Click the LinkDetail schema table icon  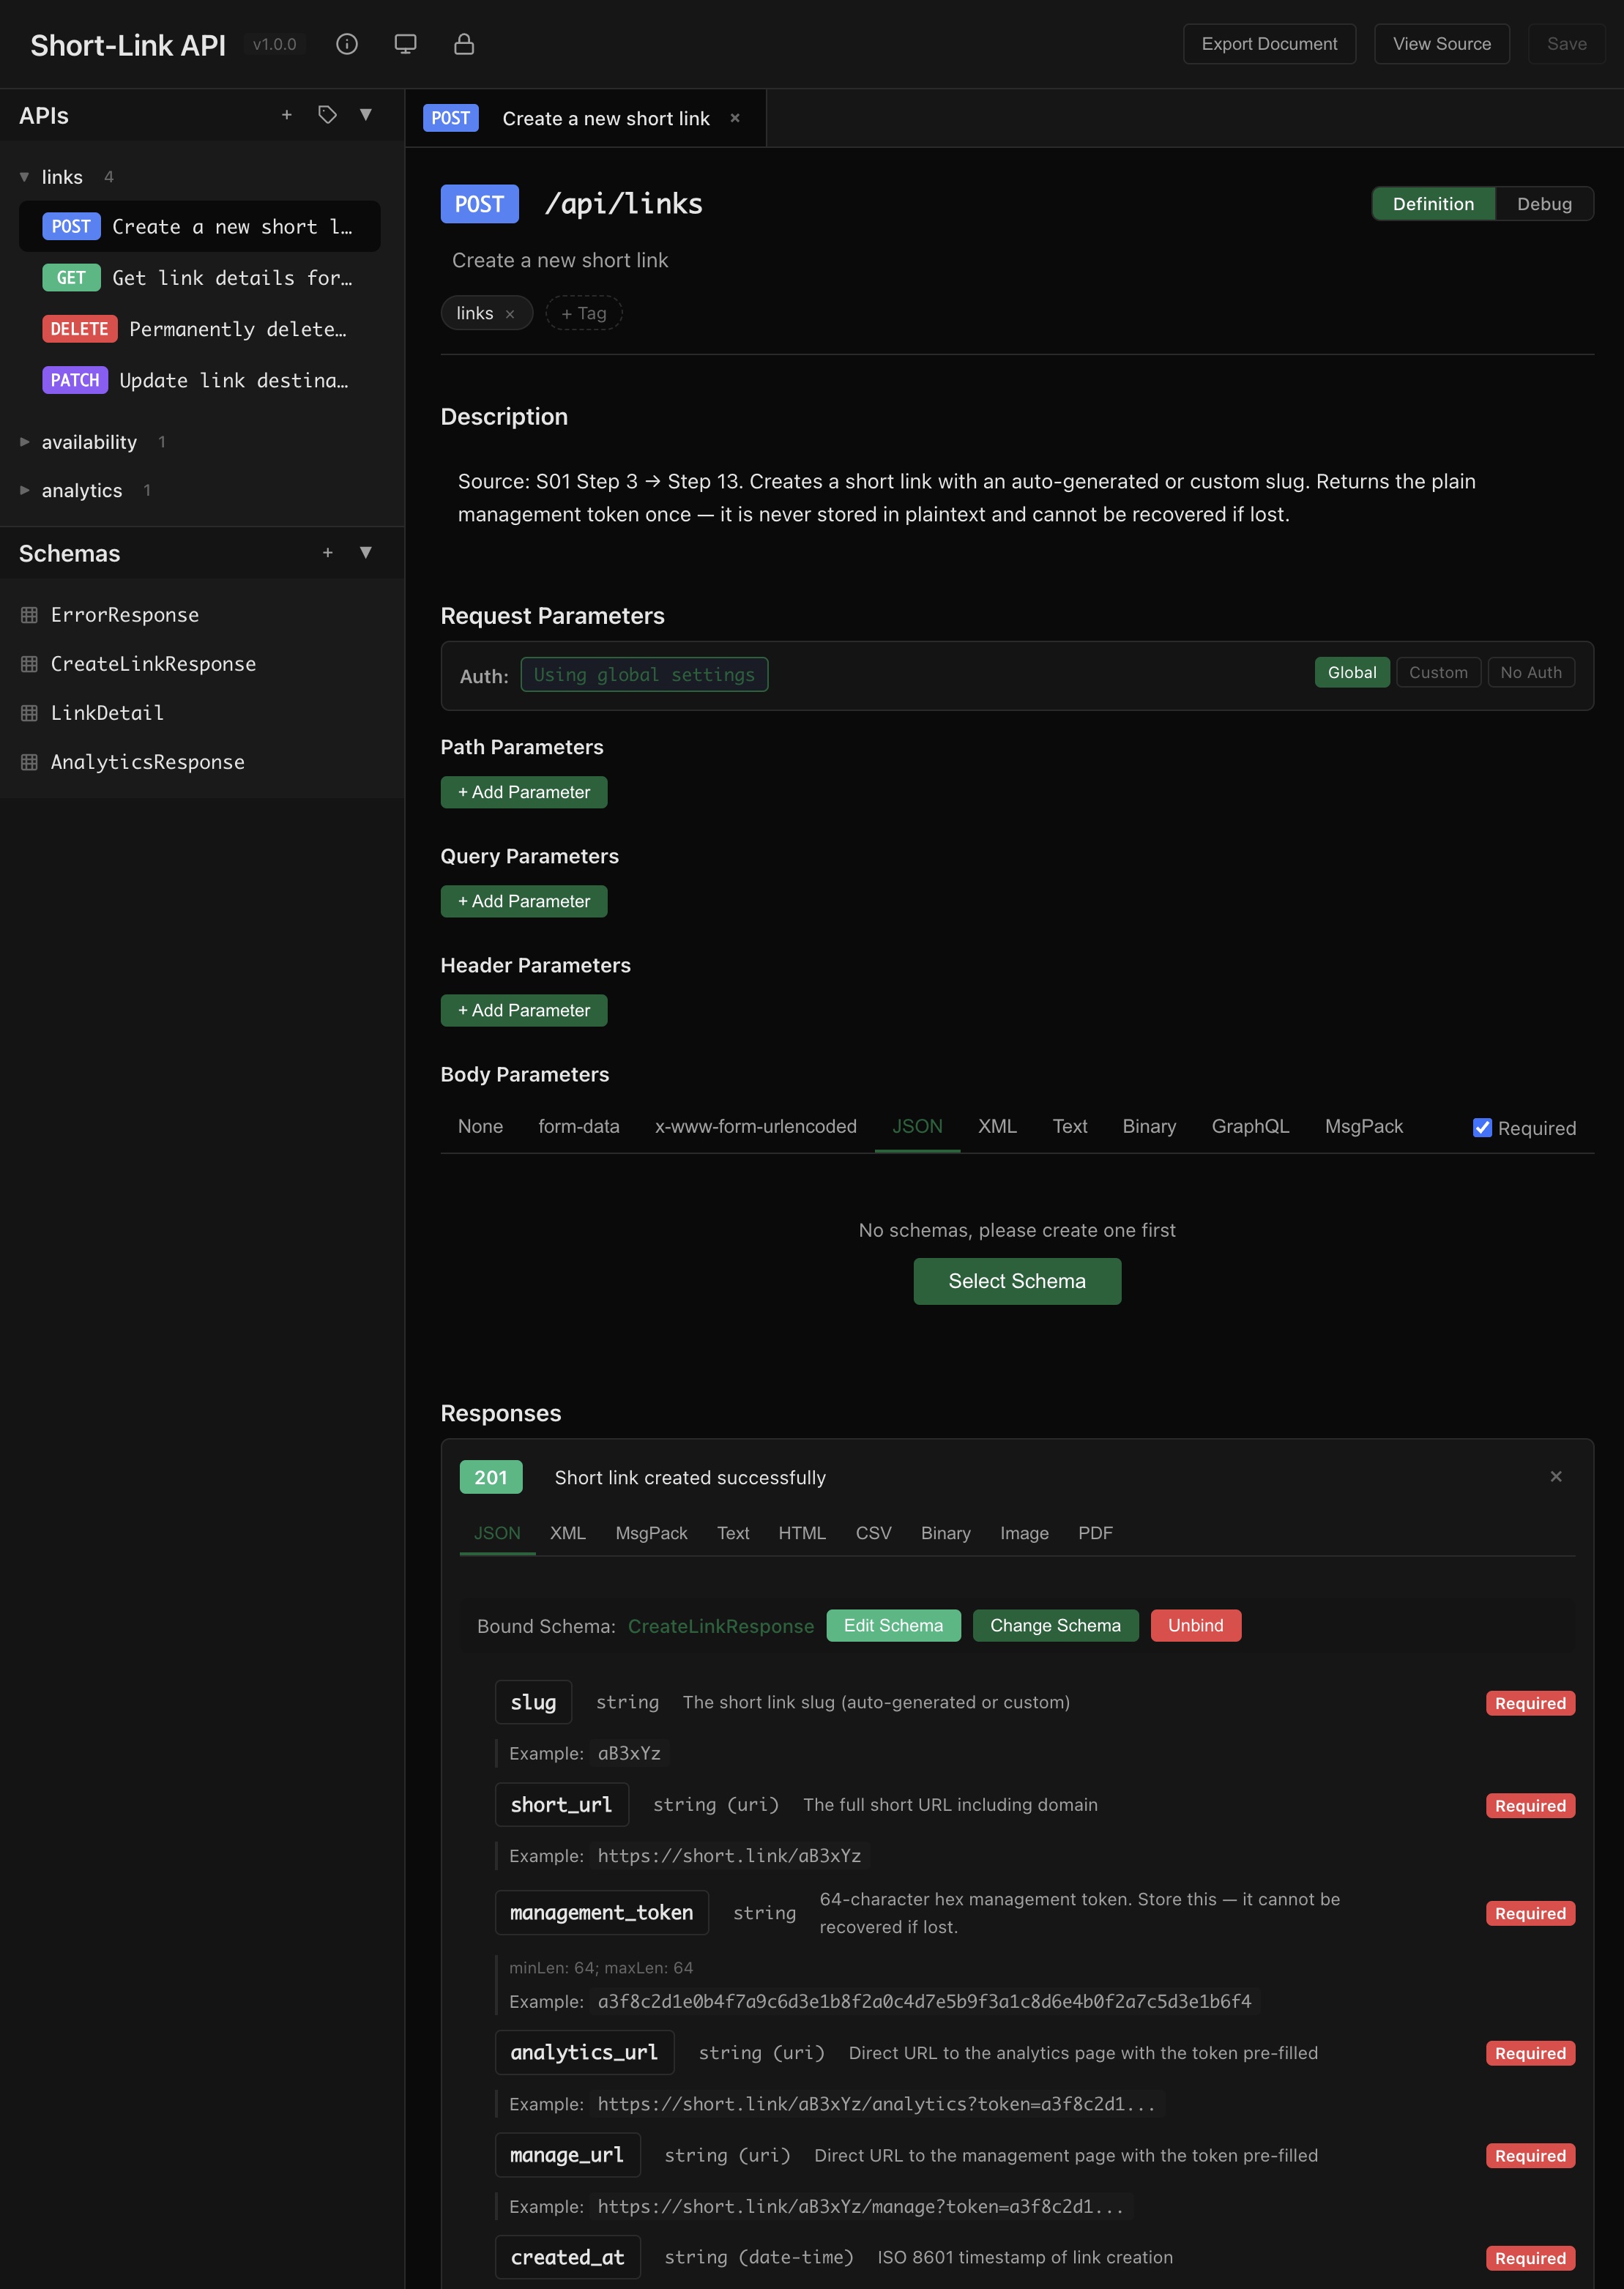(29, 712)
